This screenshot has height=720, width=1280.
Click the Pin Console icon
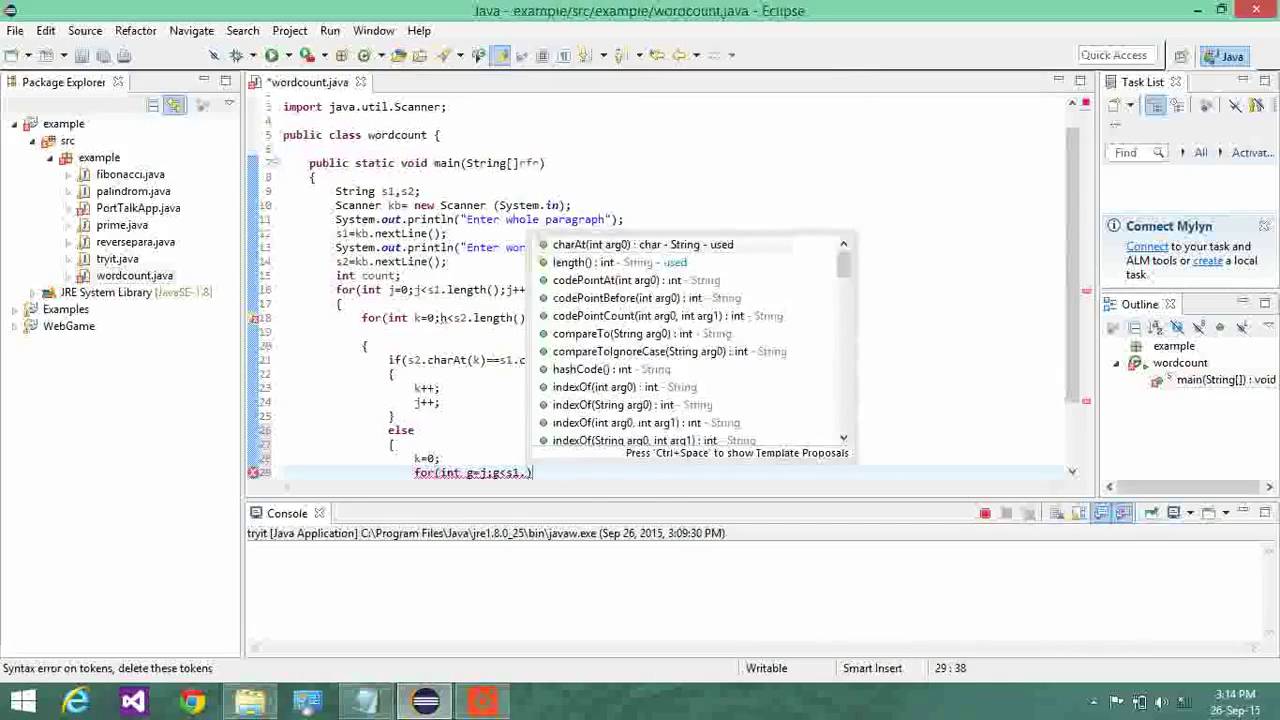click(1152, 513)
